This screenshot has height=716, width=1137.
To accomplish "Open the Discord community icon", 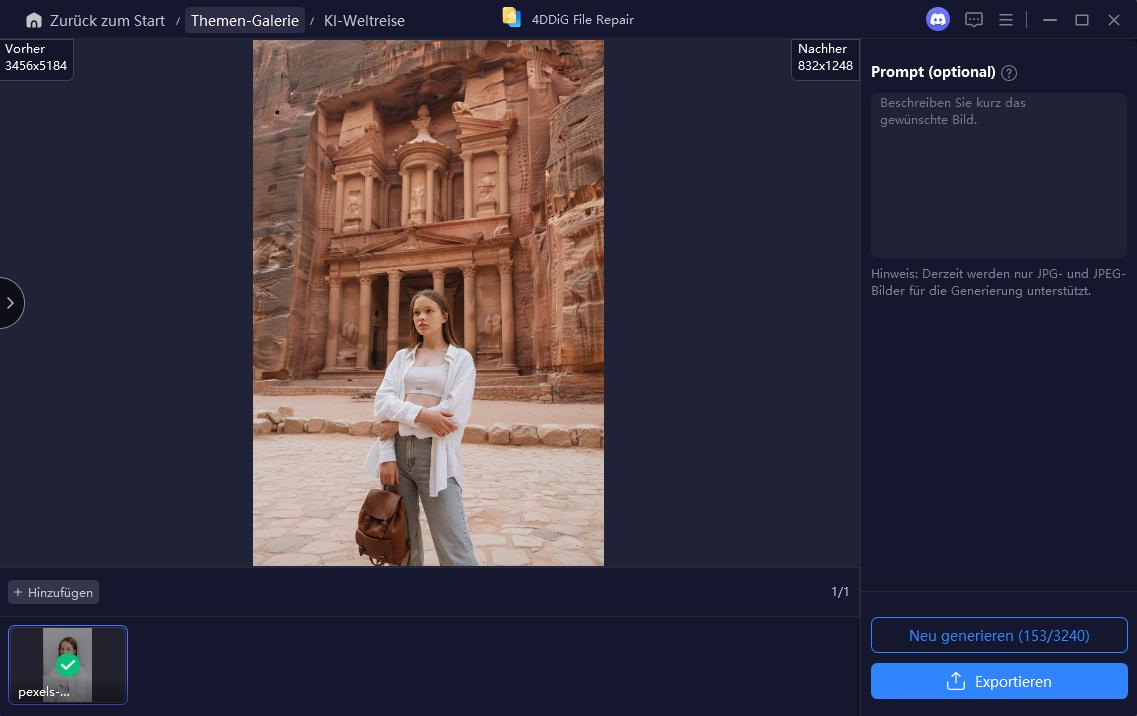I will point(937,20).
